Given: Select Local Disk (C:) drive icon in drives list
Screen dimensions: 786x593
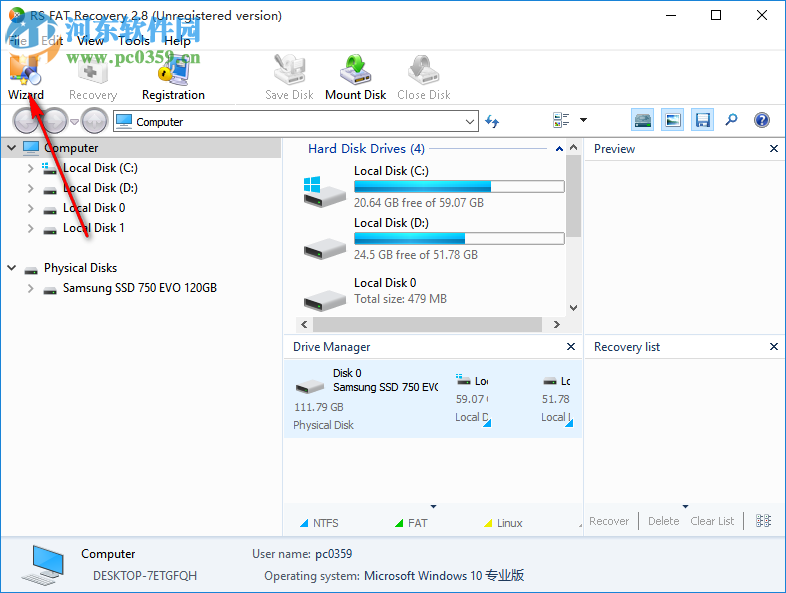Looking at the screenshot, I should tap(324, 191).
